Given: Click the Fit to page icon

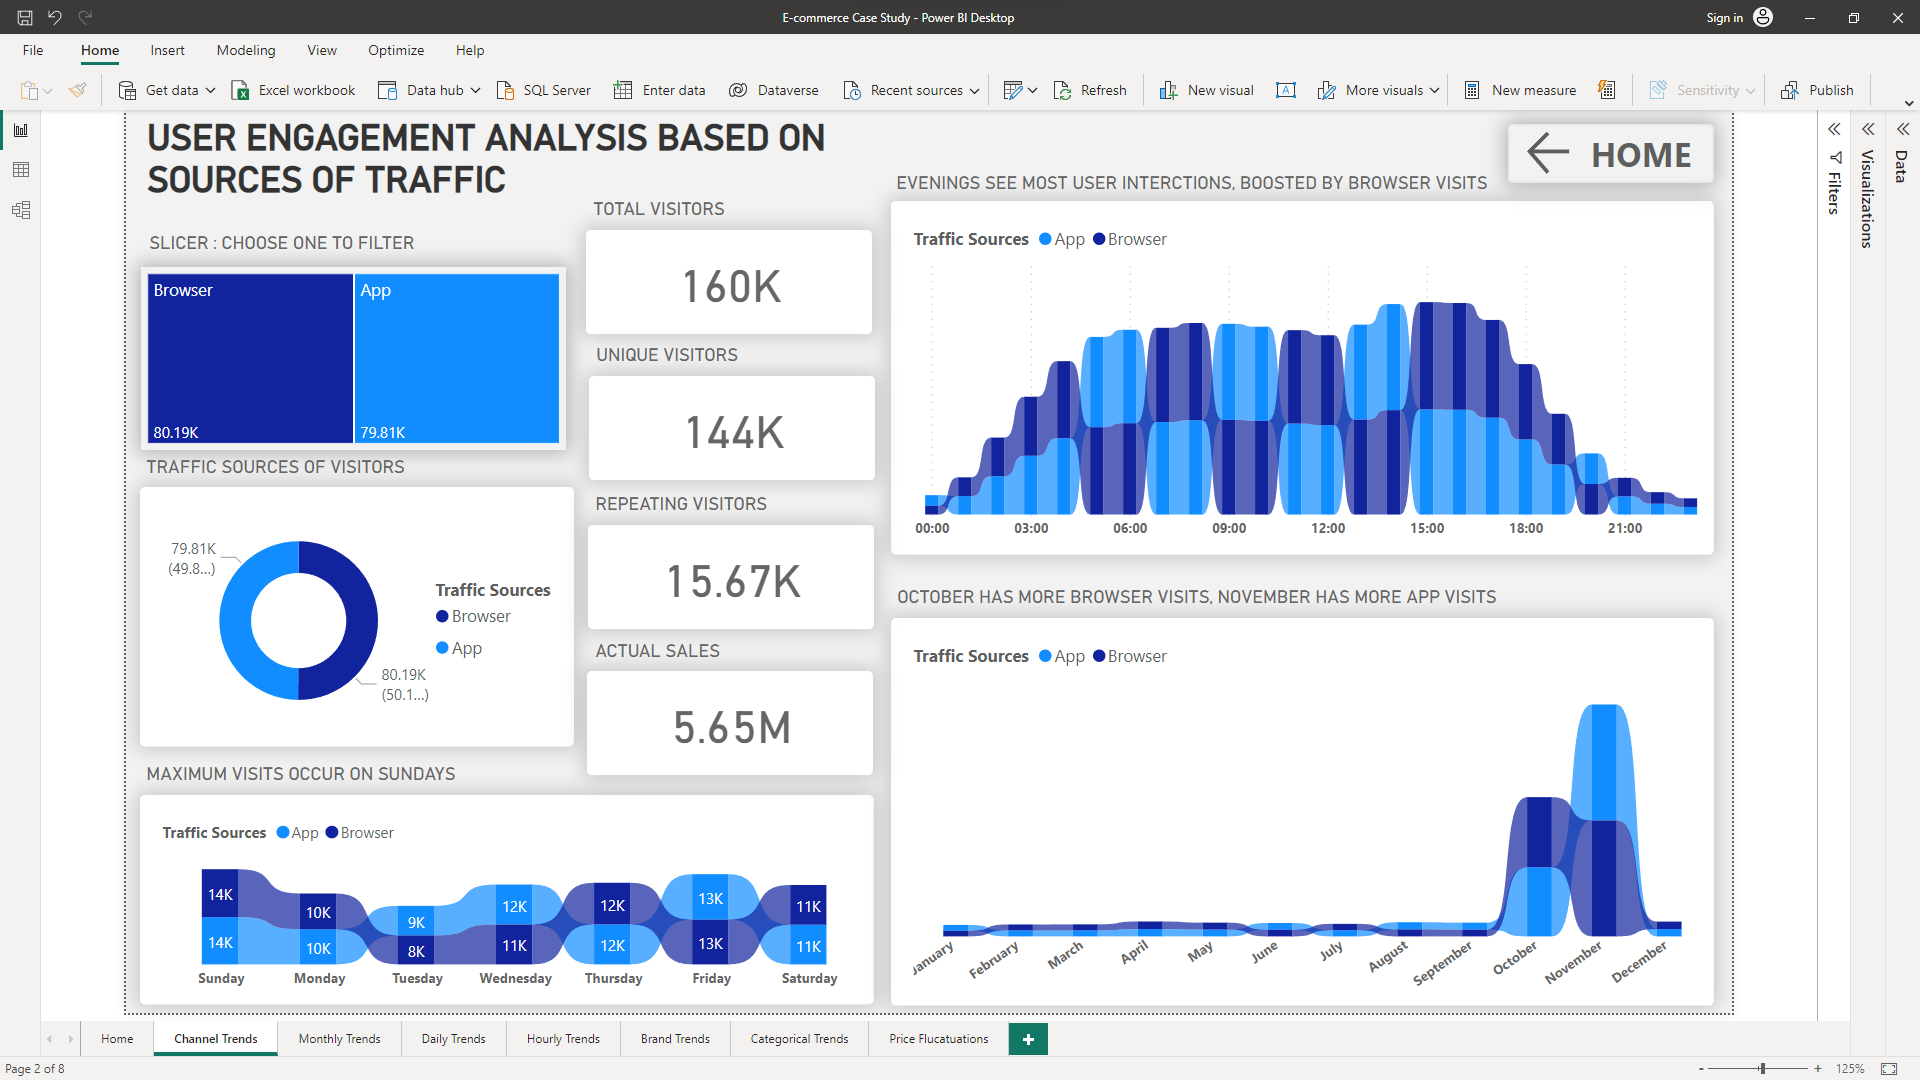Looking at the screenshot, I should point(1889,1069).
